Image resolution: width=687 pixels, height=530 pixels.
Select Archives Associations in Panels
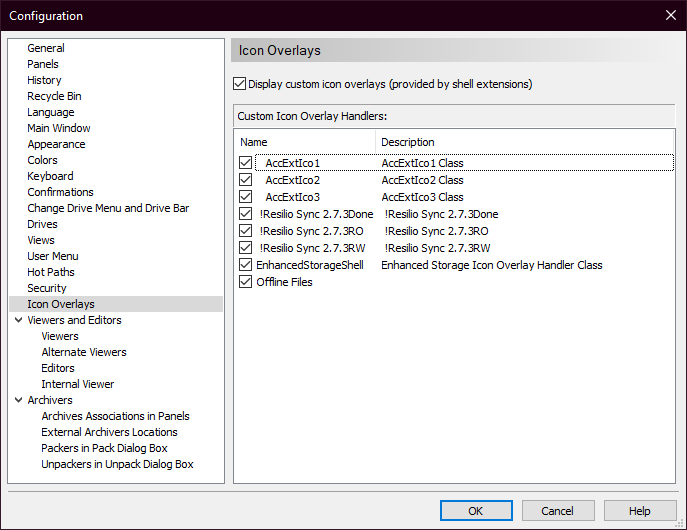tap(115, 416)
